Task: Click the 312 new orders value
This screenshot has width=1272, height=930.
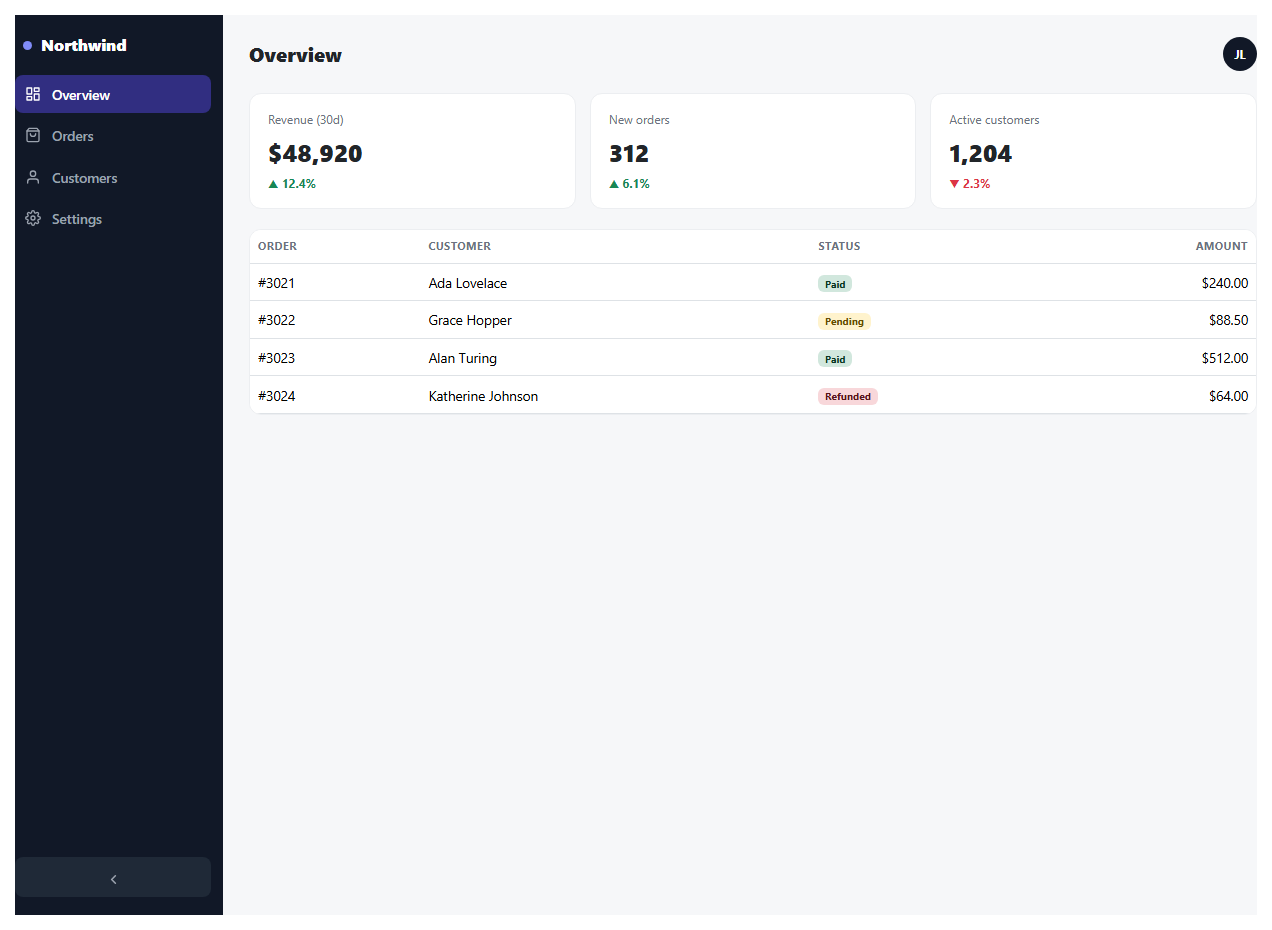Action: click(629, 153)
